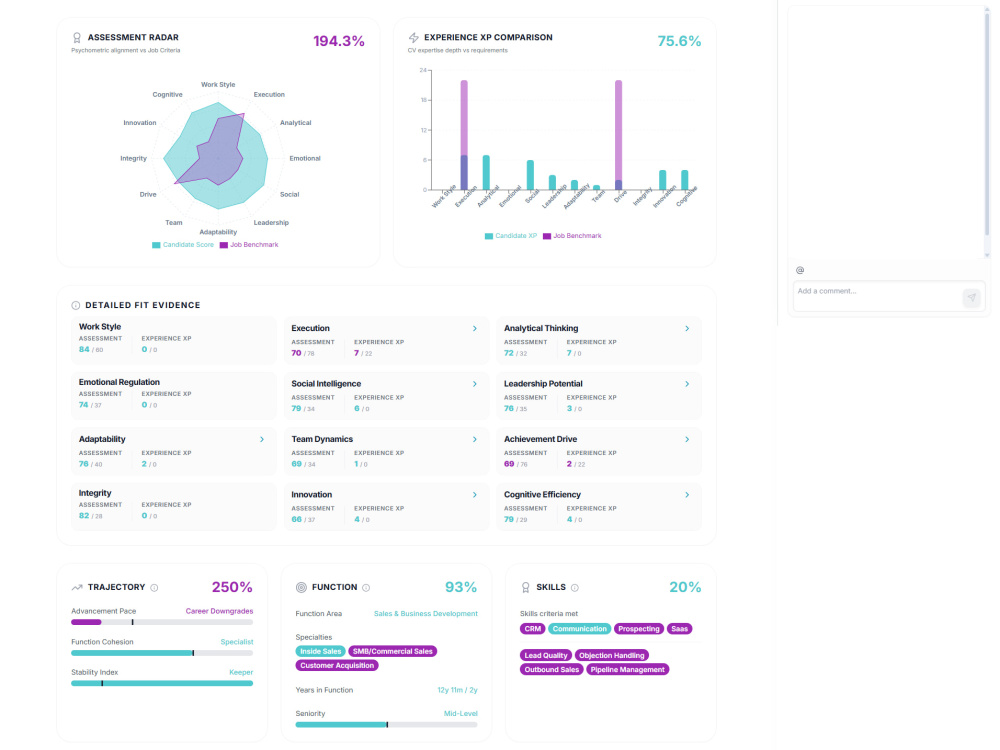Toggle Job Benchmark in radar legend
This screenshot has height=750, width=1000.
click(x=249, y=245)
